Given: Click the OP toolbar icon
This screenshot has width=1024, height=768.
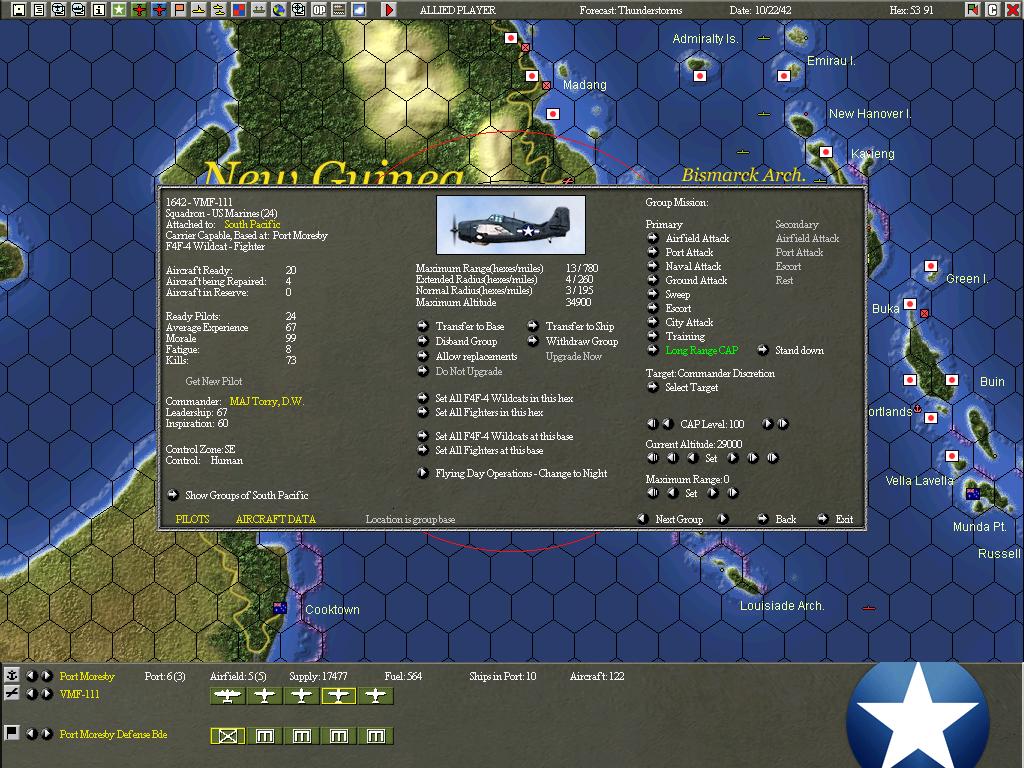Looking at the screenshot, I should click(319, 9).
